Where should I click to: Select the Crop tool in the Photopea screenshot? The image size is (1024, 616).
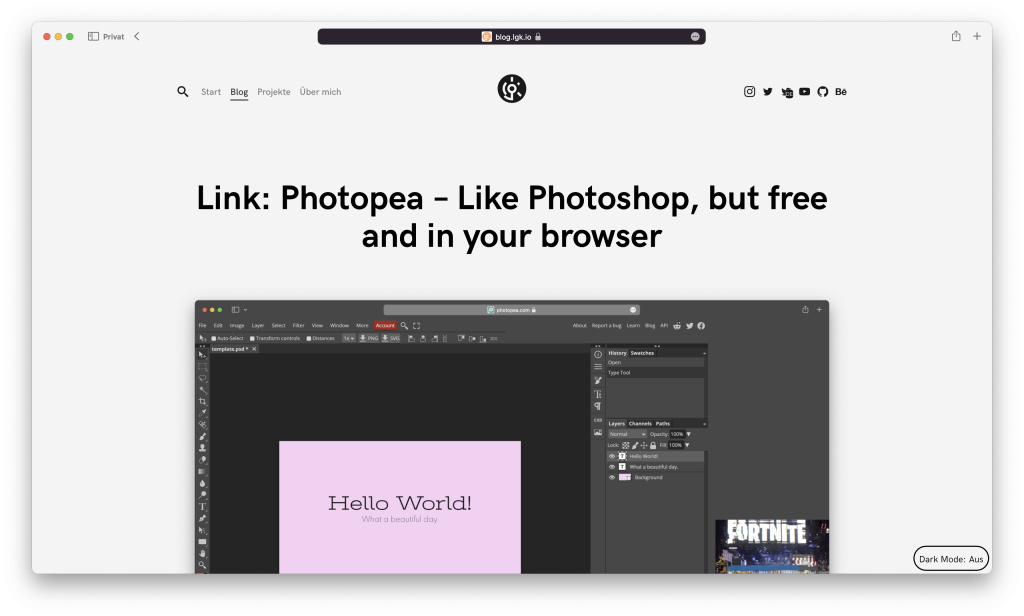[x=202, y=401]
